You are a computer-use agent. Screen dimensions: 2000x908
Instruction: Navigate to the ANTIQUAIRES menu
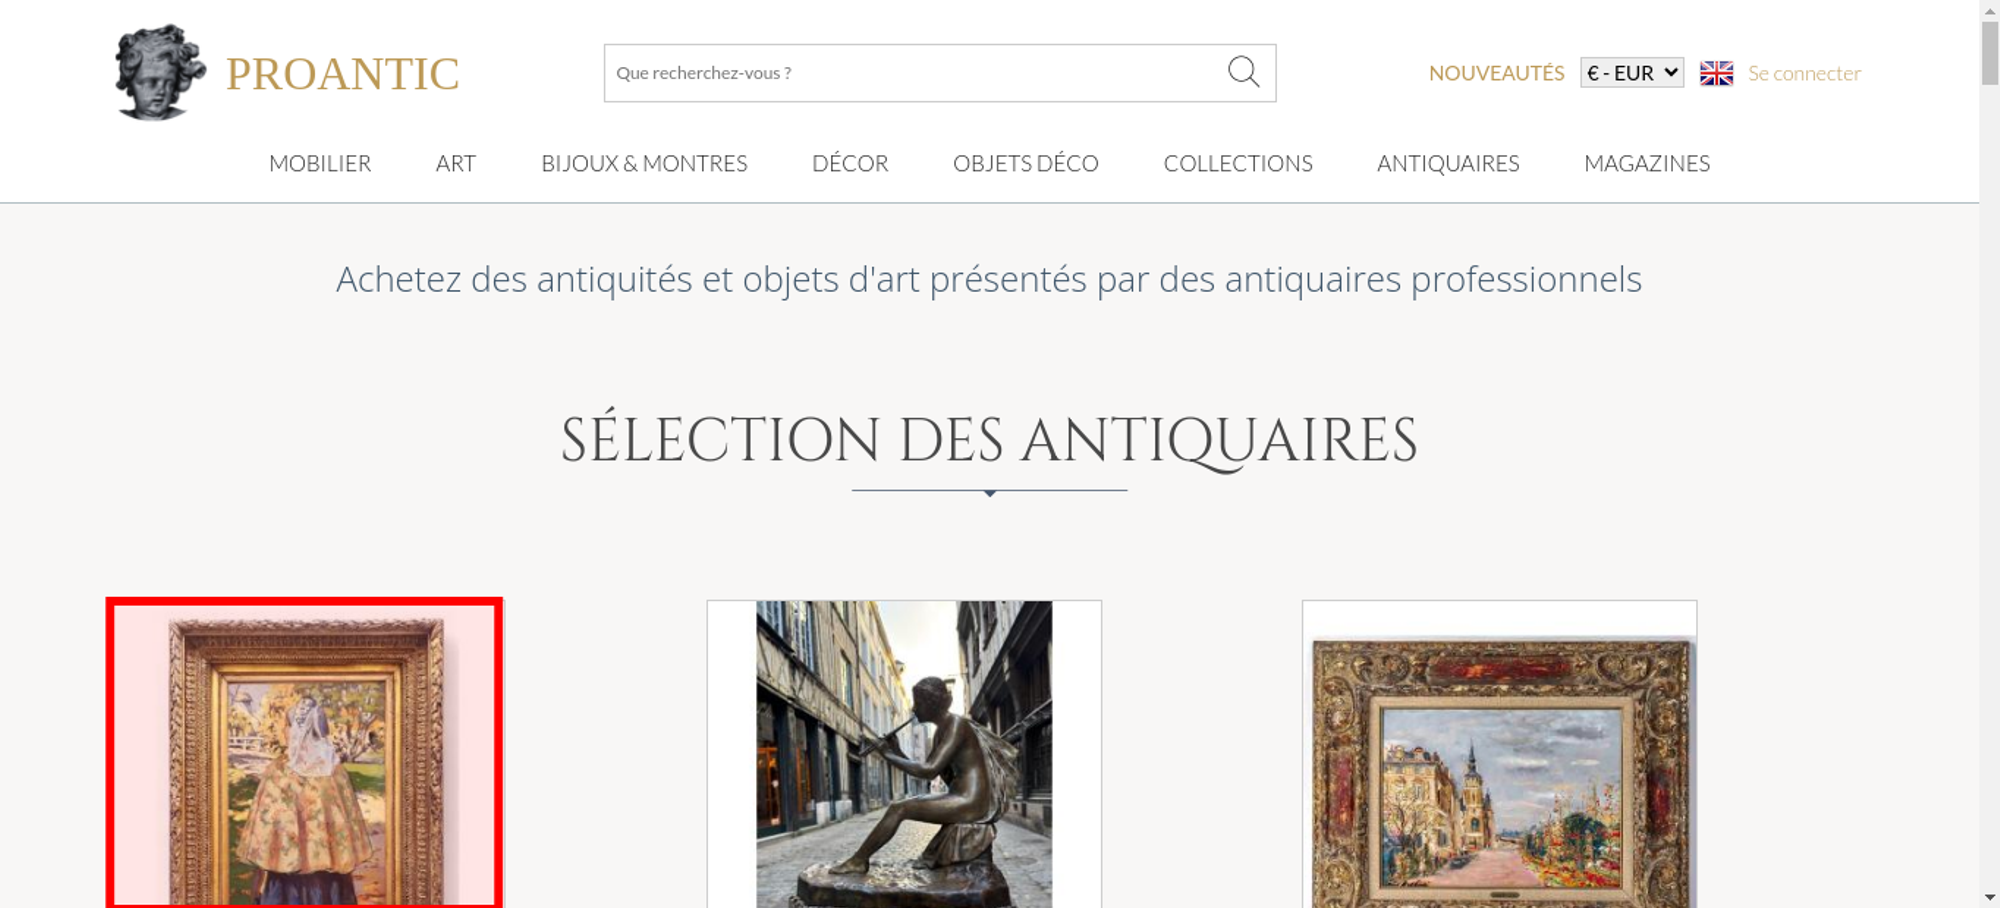pyautogui.click(x=1447, y=163)
